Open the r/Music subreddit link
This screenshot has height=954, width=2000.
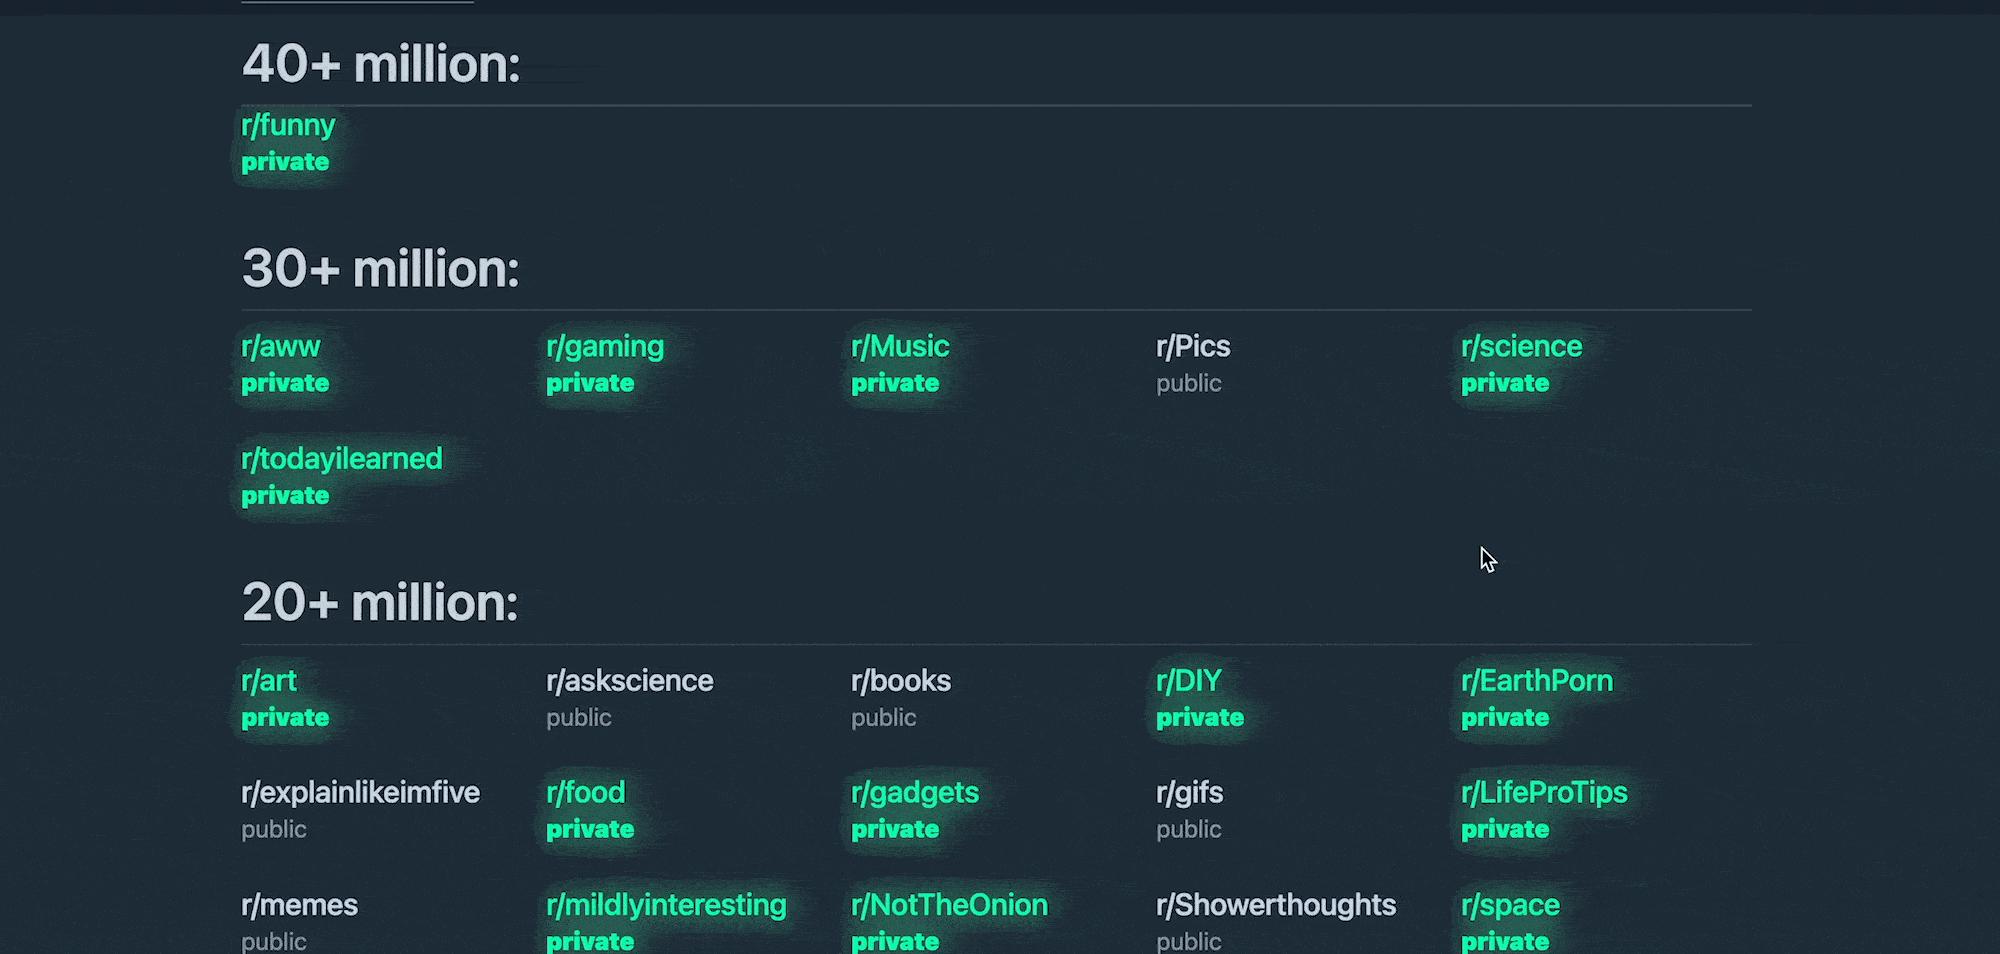[x=899, y=346]
